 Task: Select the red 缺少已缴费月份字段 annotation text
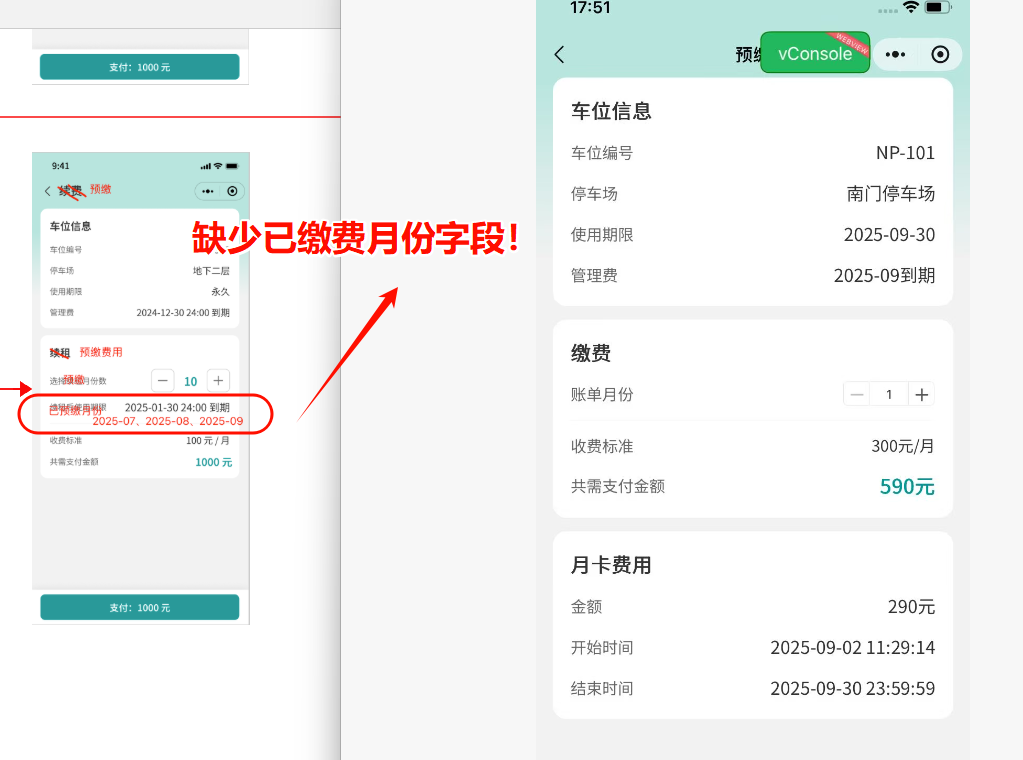(356, 239)
